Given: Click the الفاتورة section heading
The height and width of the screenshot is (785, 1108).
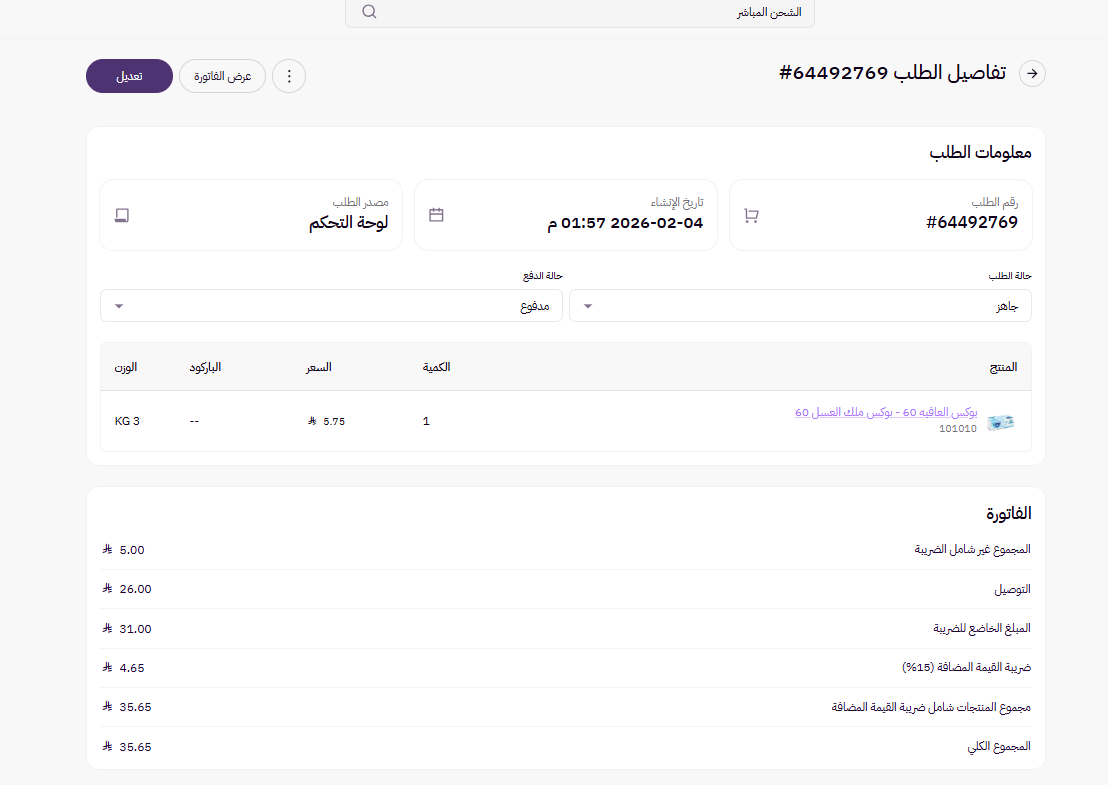Looking at the screenshot, I should 1011,513.
